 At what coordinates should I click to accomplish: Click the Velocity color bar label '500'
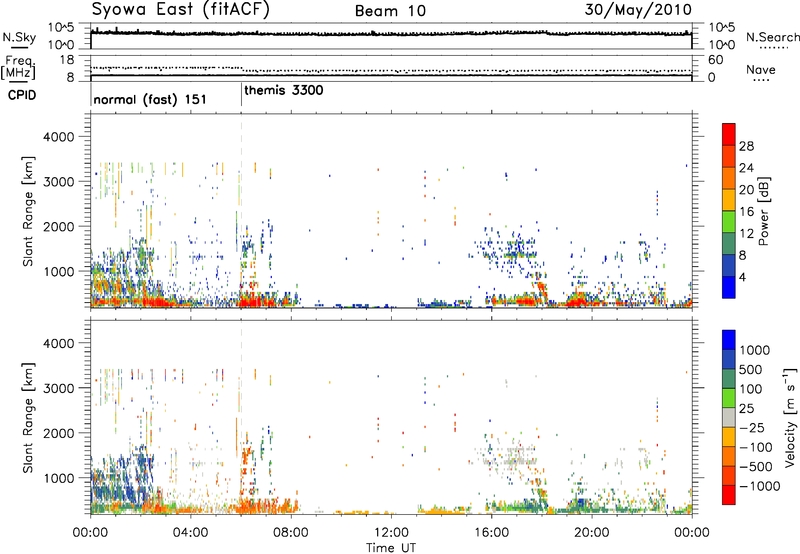[751, 370]
